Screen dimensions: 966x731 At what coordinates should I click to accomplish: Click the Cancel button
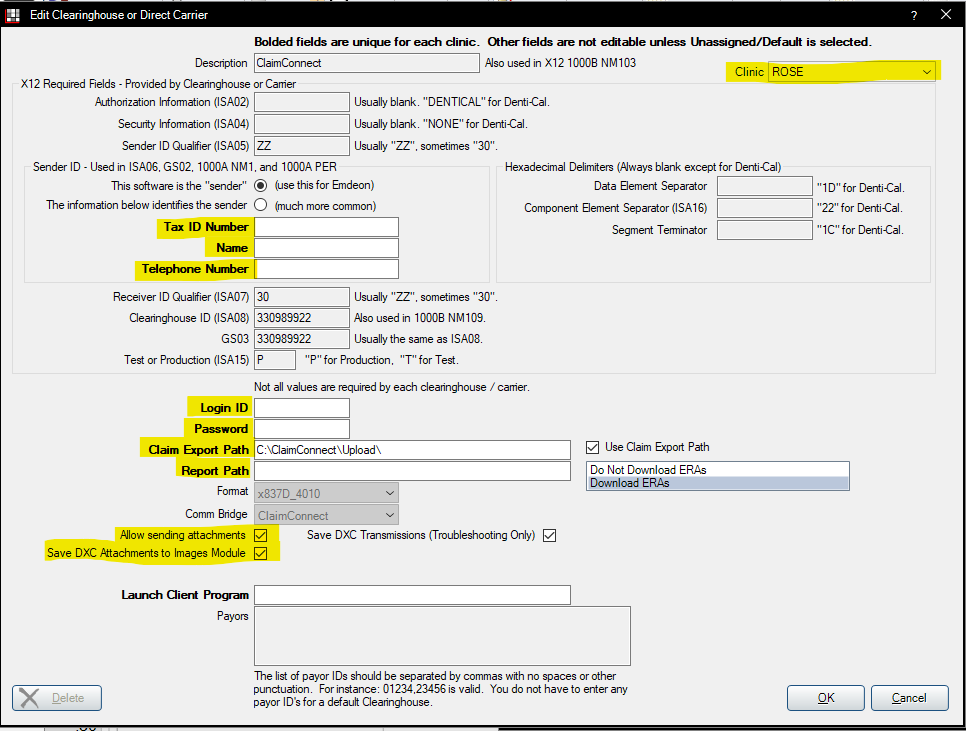click(909, 698)
